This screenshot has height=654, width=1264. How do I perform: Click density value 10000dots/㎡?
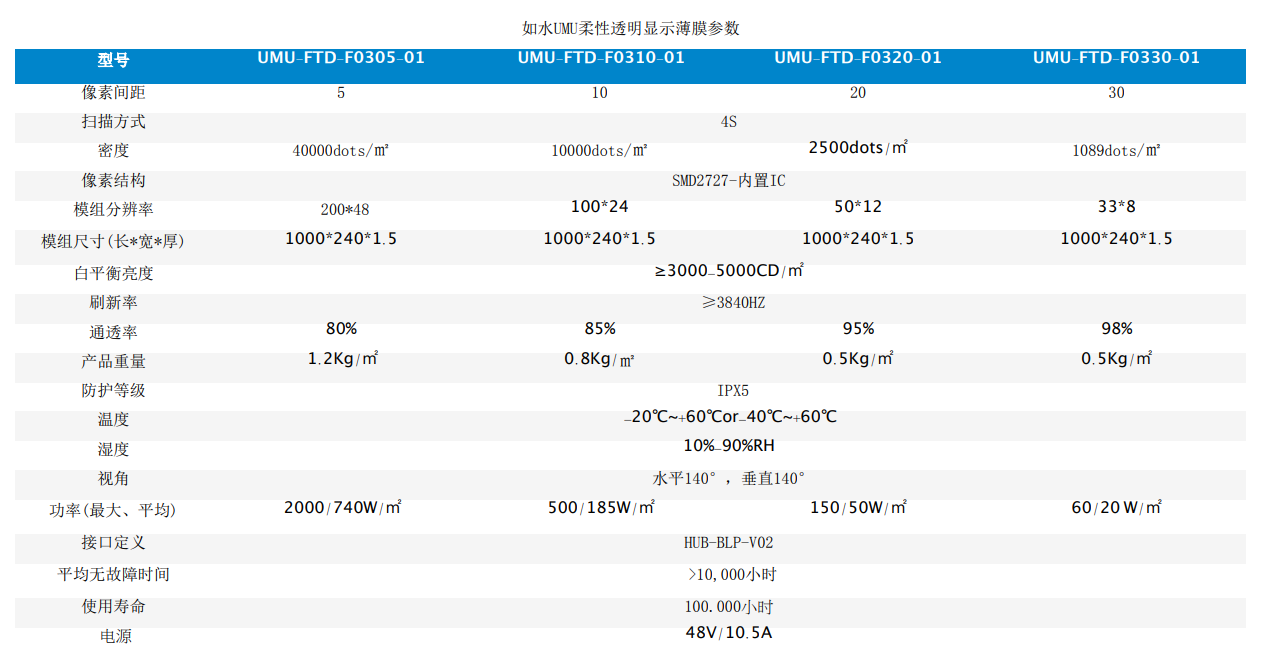[x=600, y=151]
